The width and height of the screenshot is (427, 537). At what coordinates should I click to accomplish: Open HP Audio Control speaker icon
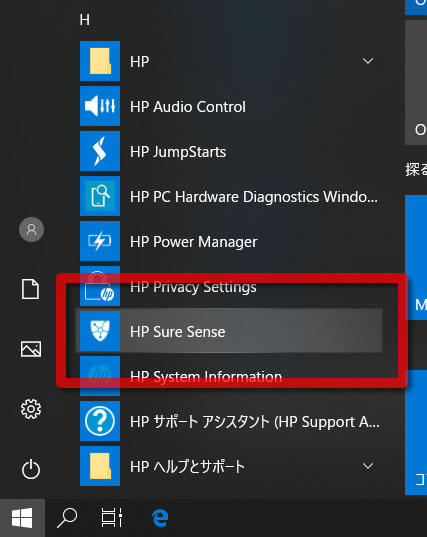pos(100,106)
